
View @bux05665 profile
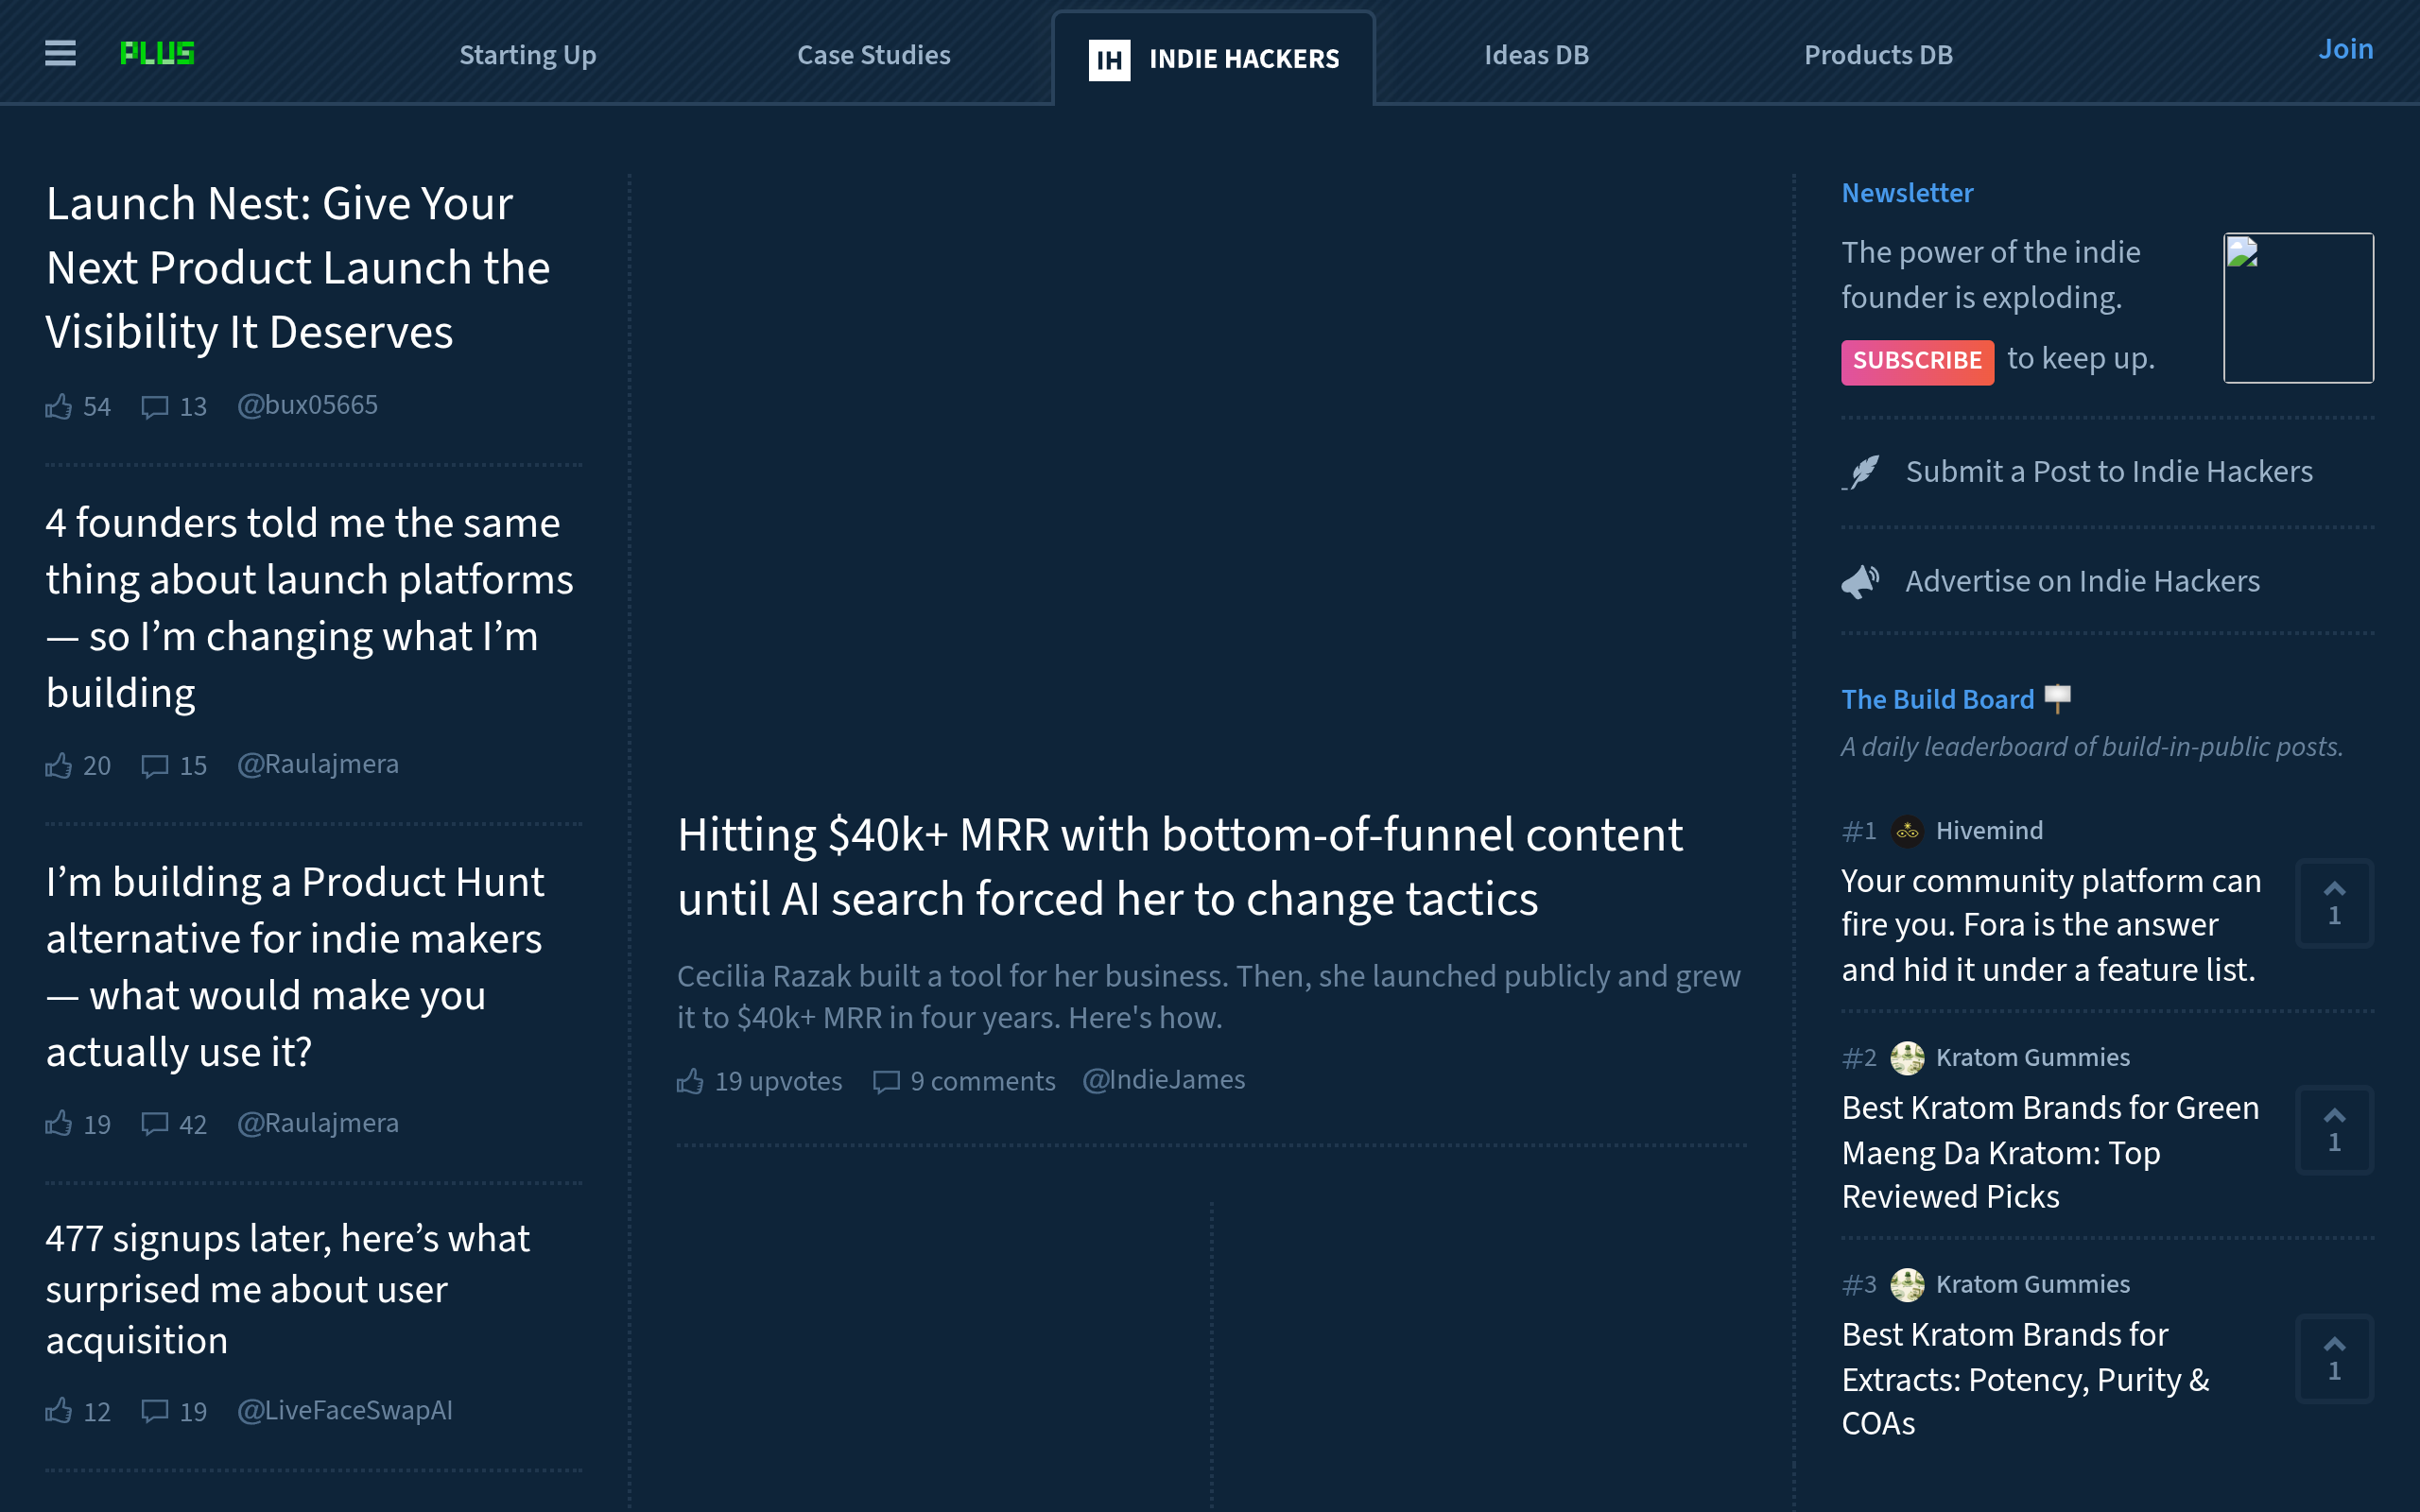coord(307,405)
